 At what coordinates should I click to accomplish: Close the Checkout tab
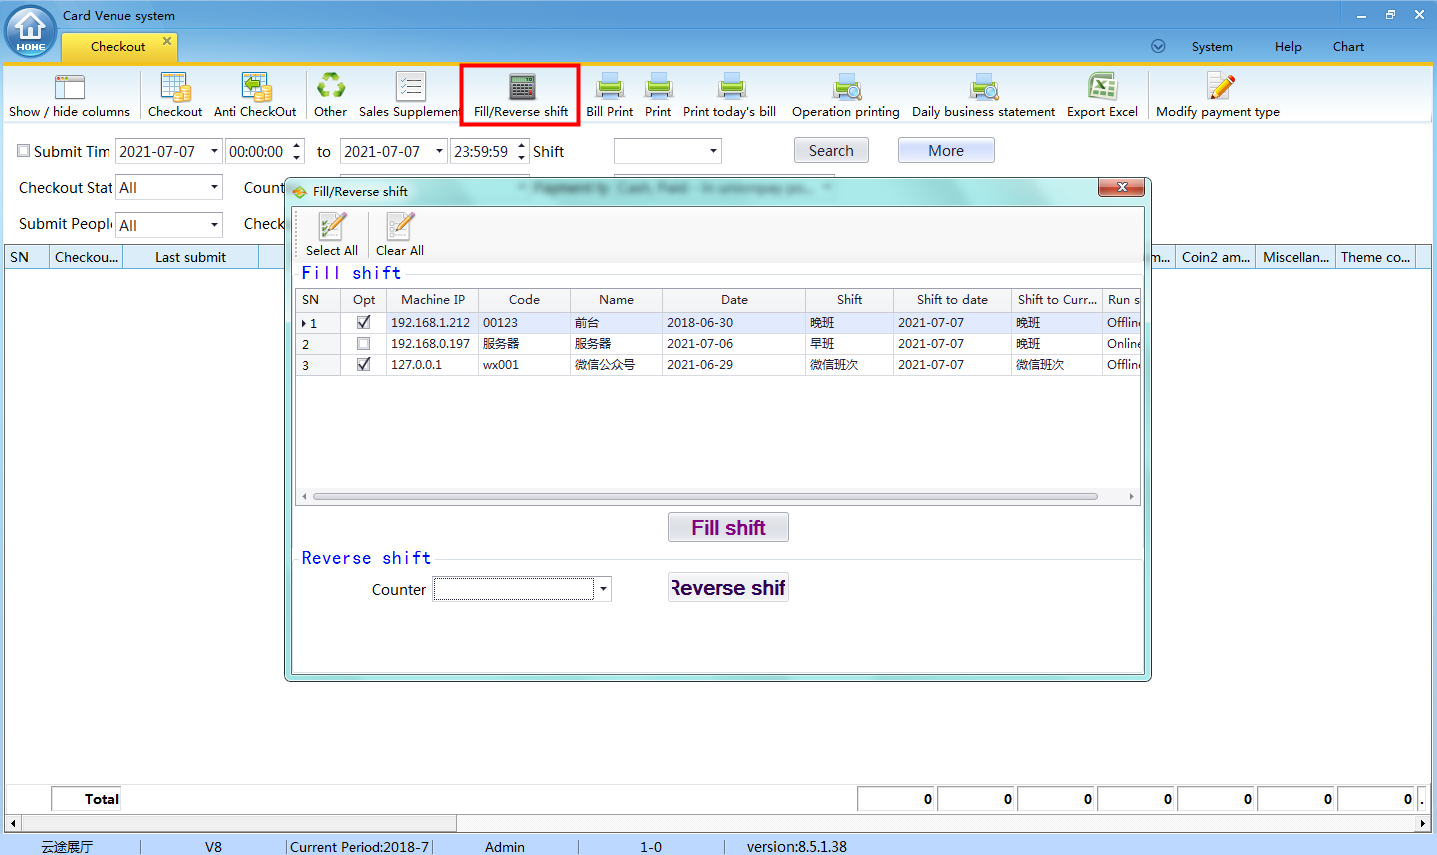coord(167,41)
